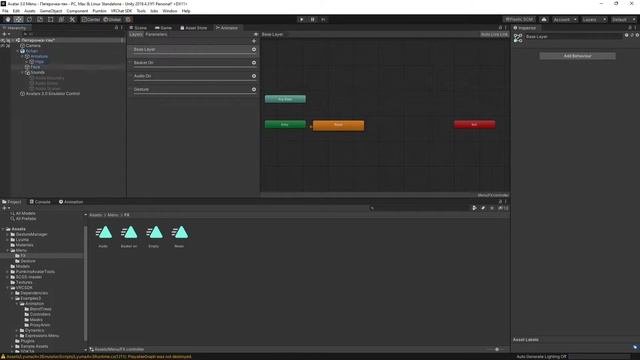Select the combined Transform tool

click(61, 19)
